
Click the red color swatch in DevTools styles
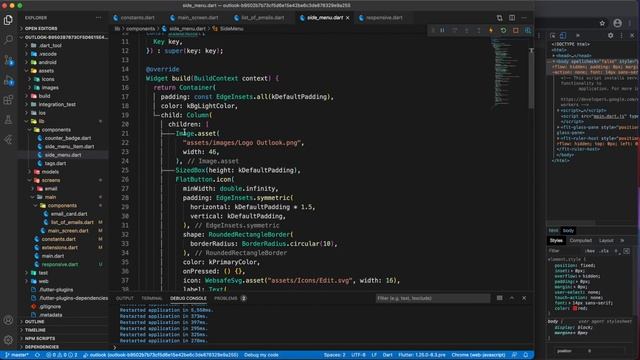point(574,308)
